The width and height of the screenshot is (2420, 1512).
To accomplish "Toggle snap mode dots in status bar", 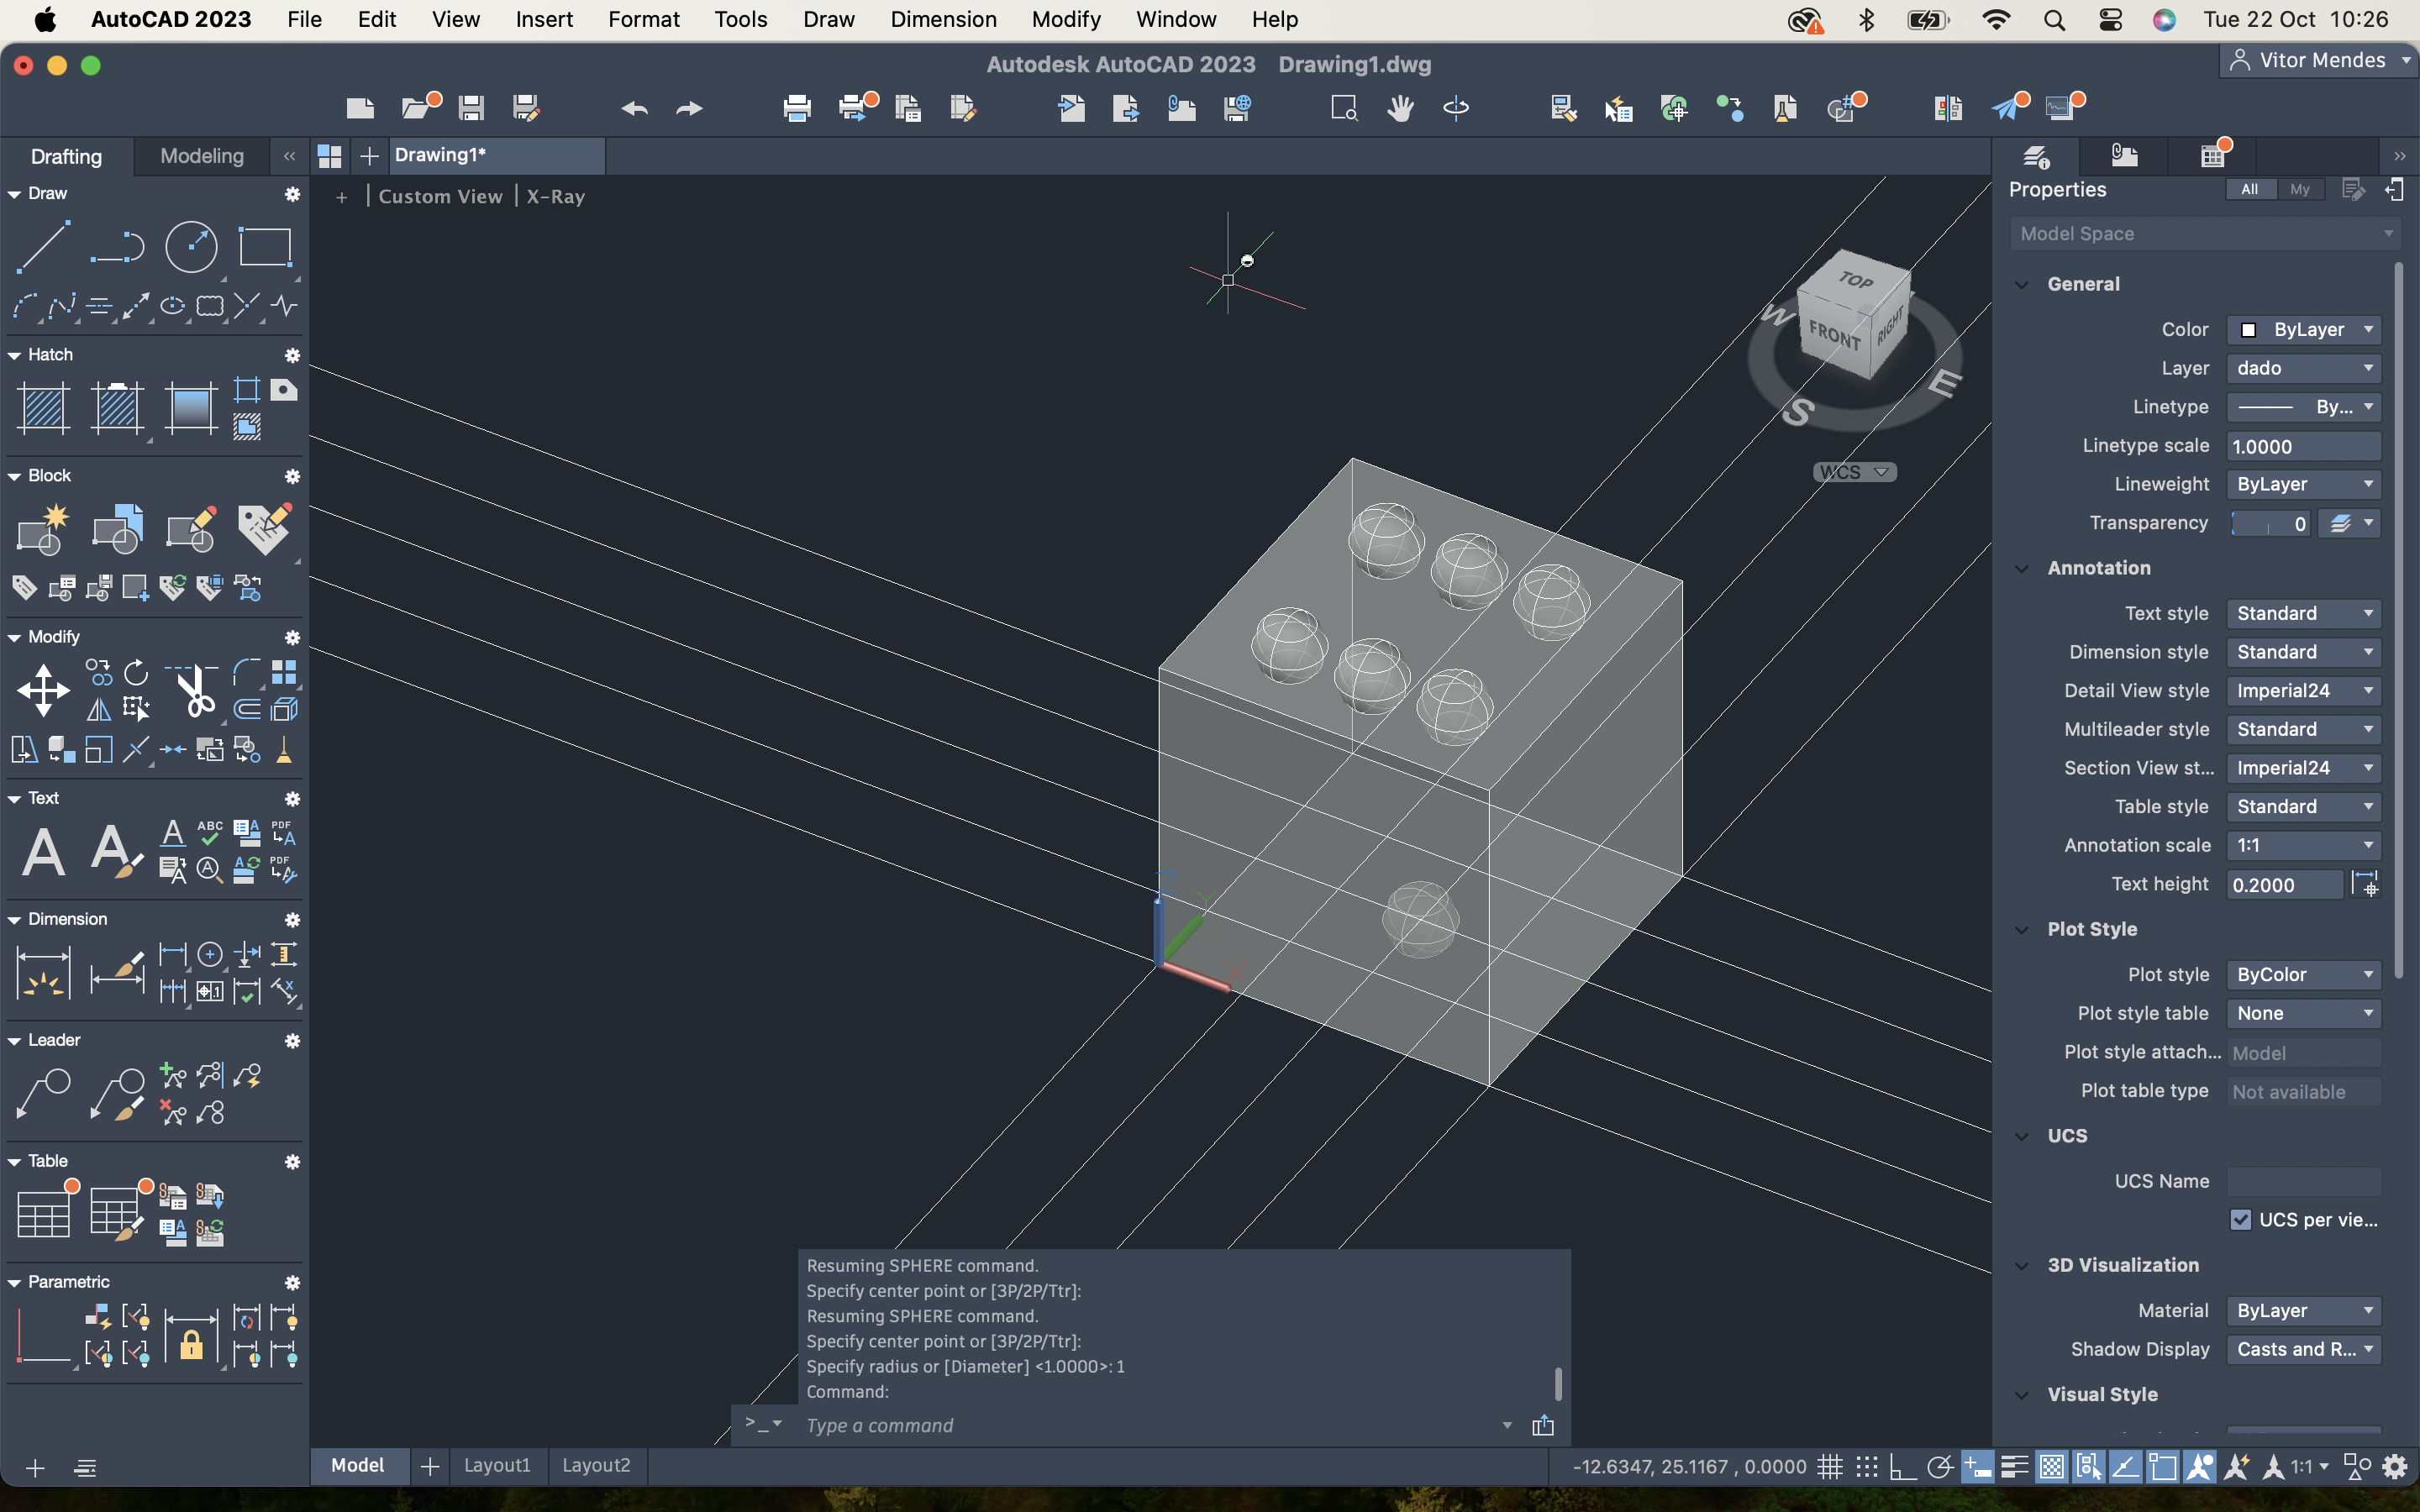I will (x=1866, y=1467).
